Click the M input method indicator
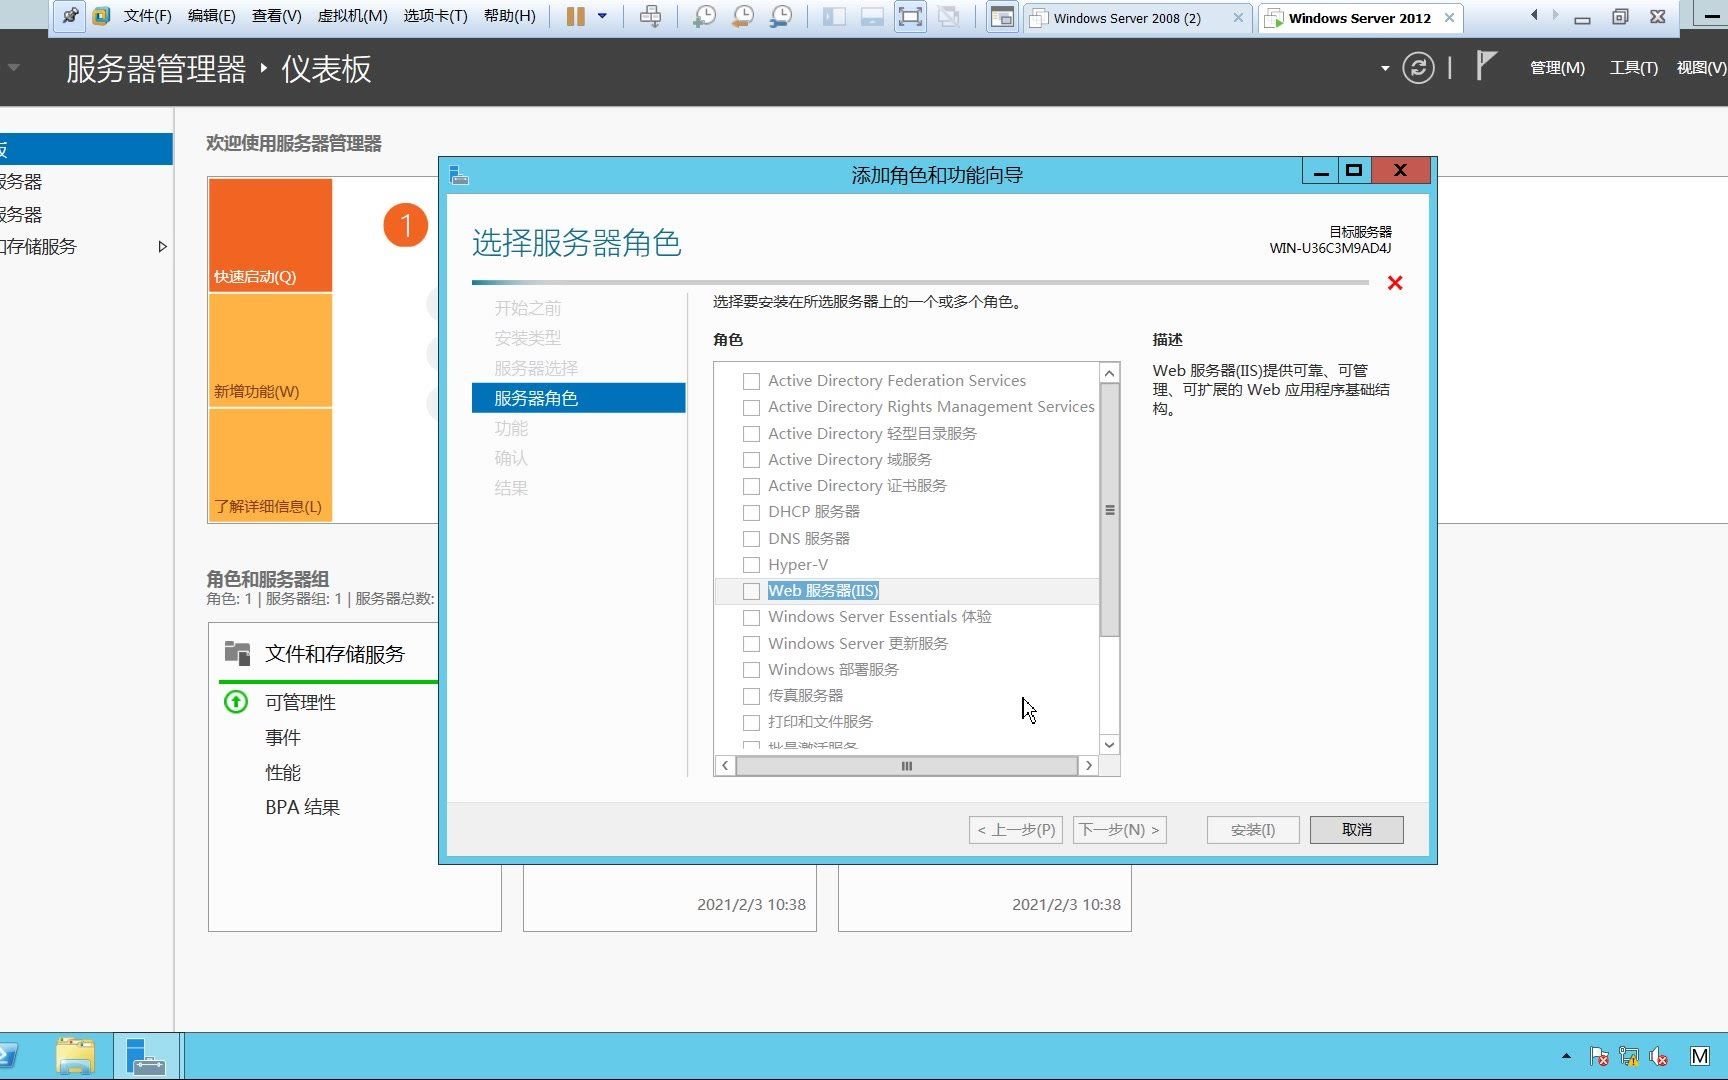 pyautogui.click(x=1700, y=1056)
